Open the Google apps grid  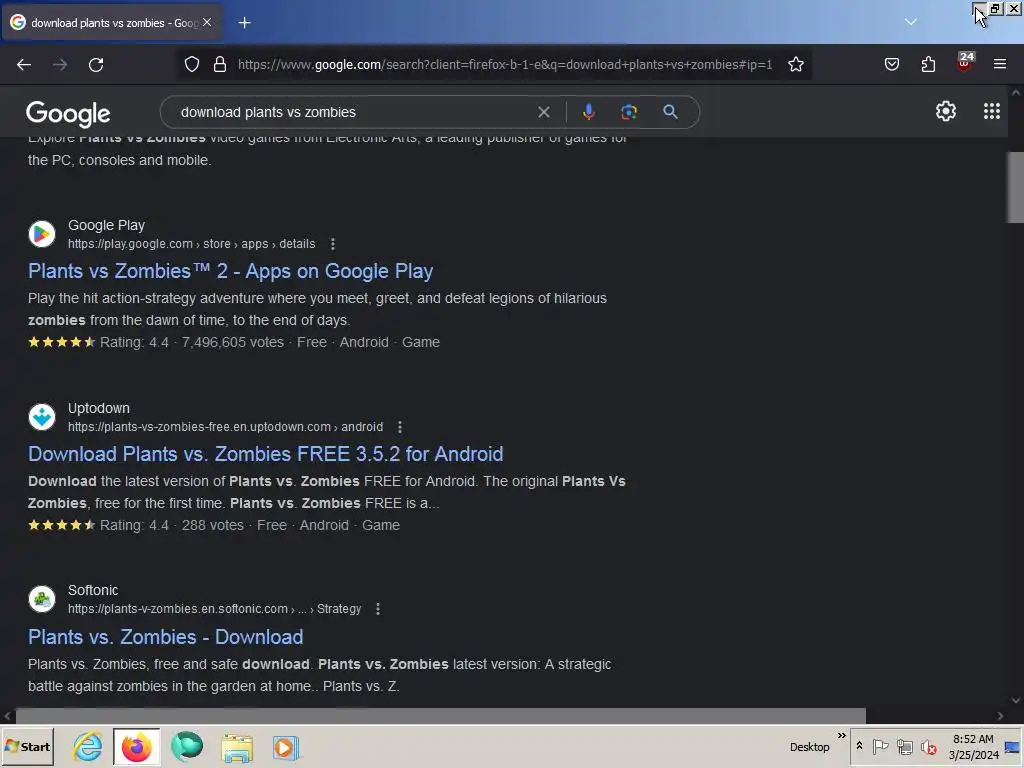(x=992, y=112)
